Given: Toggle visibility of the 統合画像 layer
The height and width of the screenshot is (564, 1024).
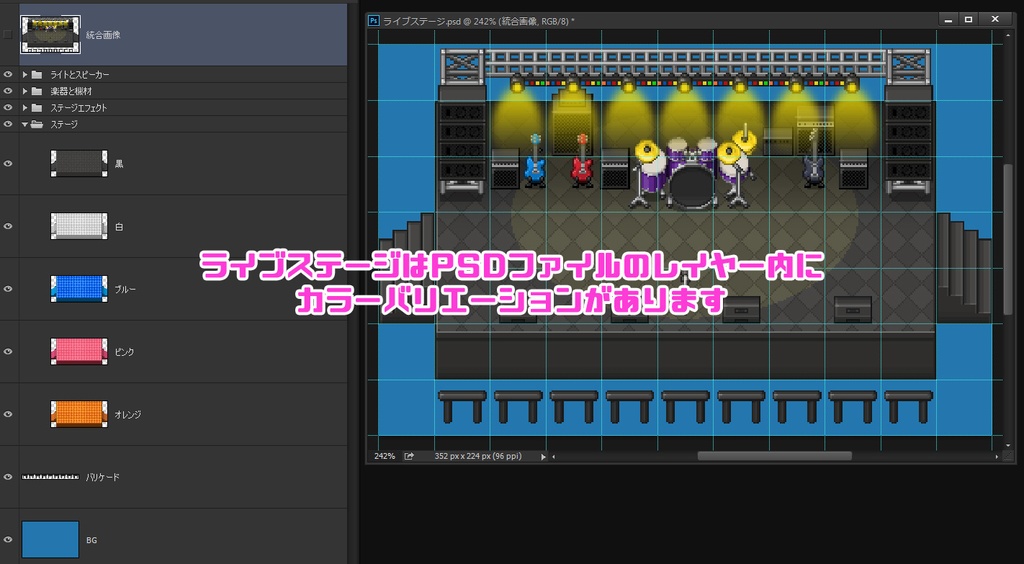Looking at the screenshot, I should pyautogui.click(x=8, y=35).
